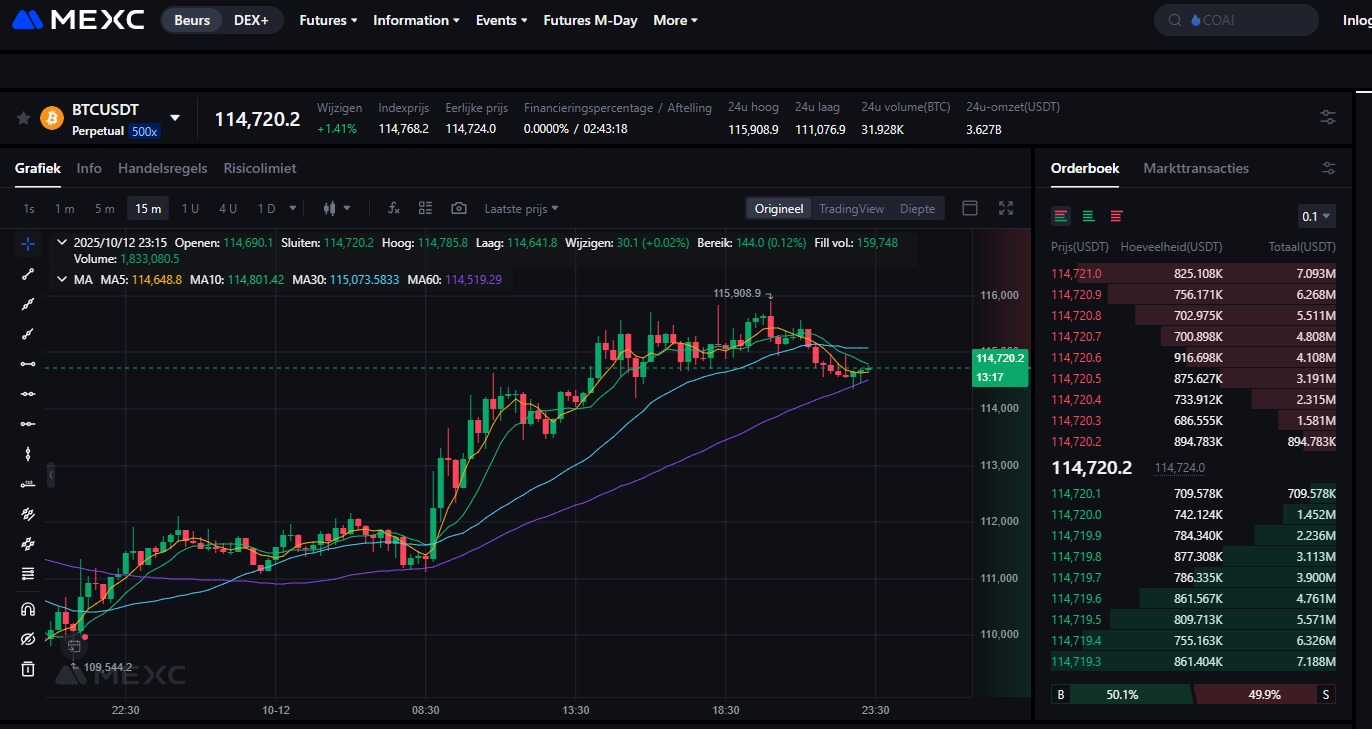Open the Info tab link
The height and width of the screenshot is (729, 1372).
click(88, 168)
